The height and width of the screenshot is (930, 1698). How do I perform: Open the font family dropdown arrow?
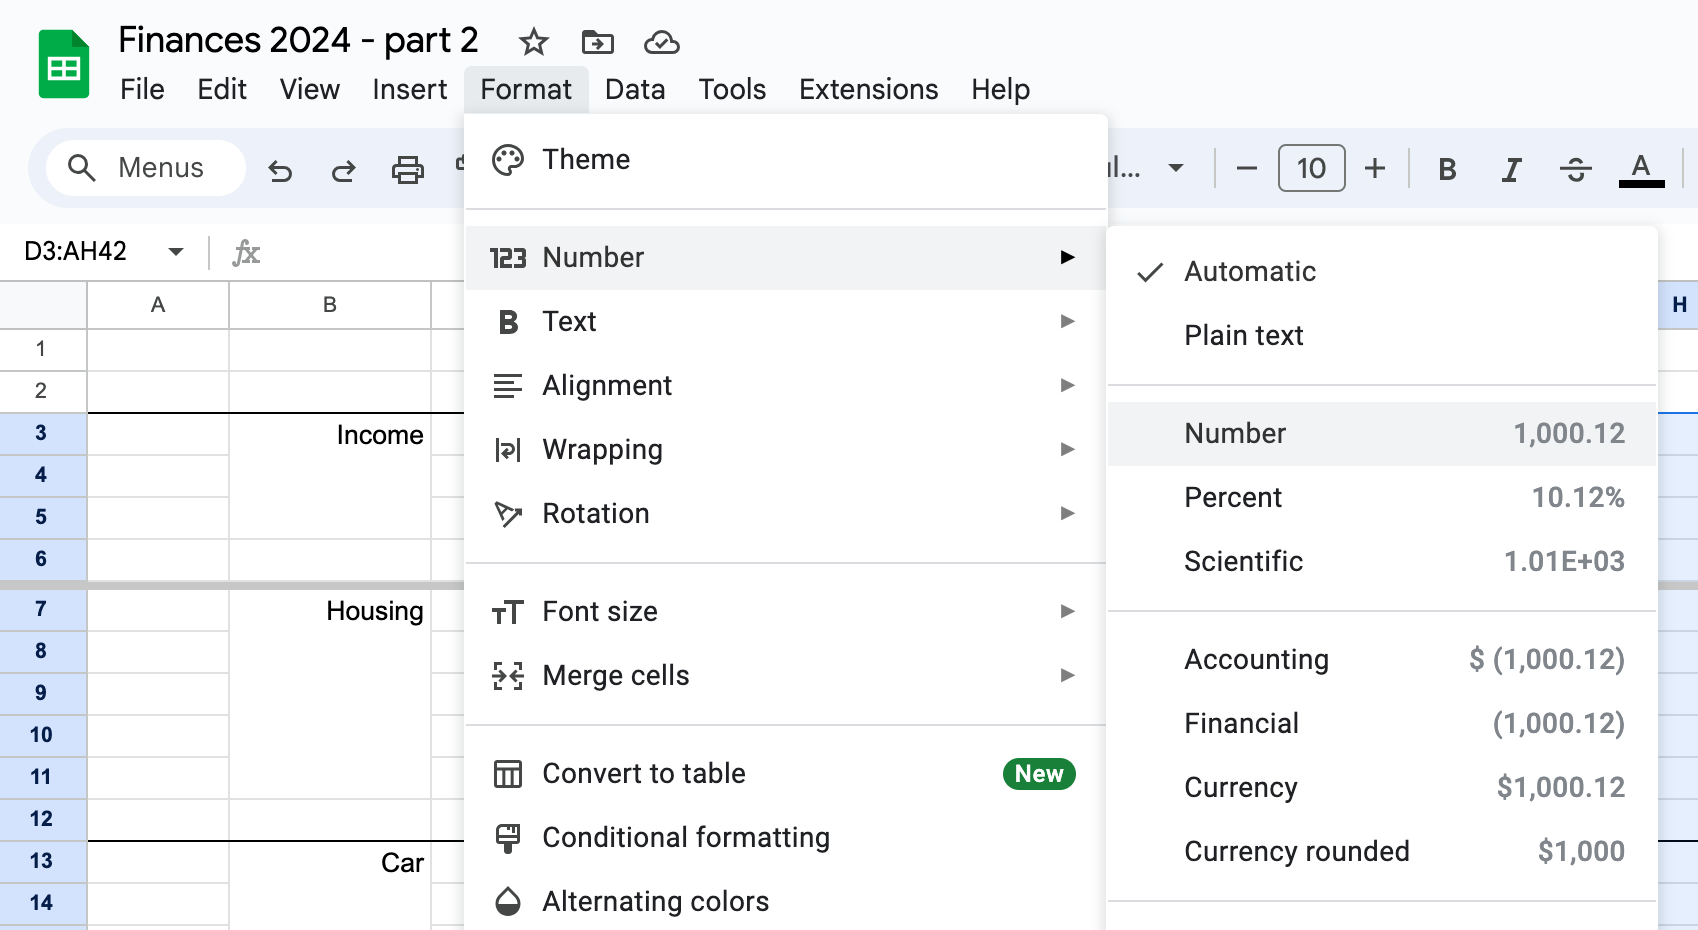(1176, 168)
